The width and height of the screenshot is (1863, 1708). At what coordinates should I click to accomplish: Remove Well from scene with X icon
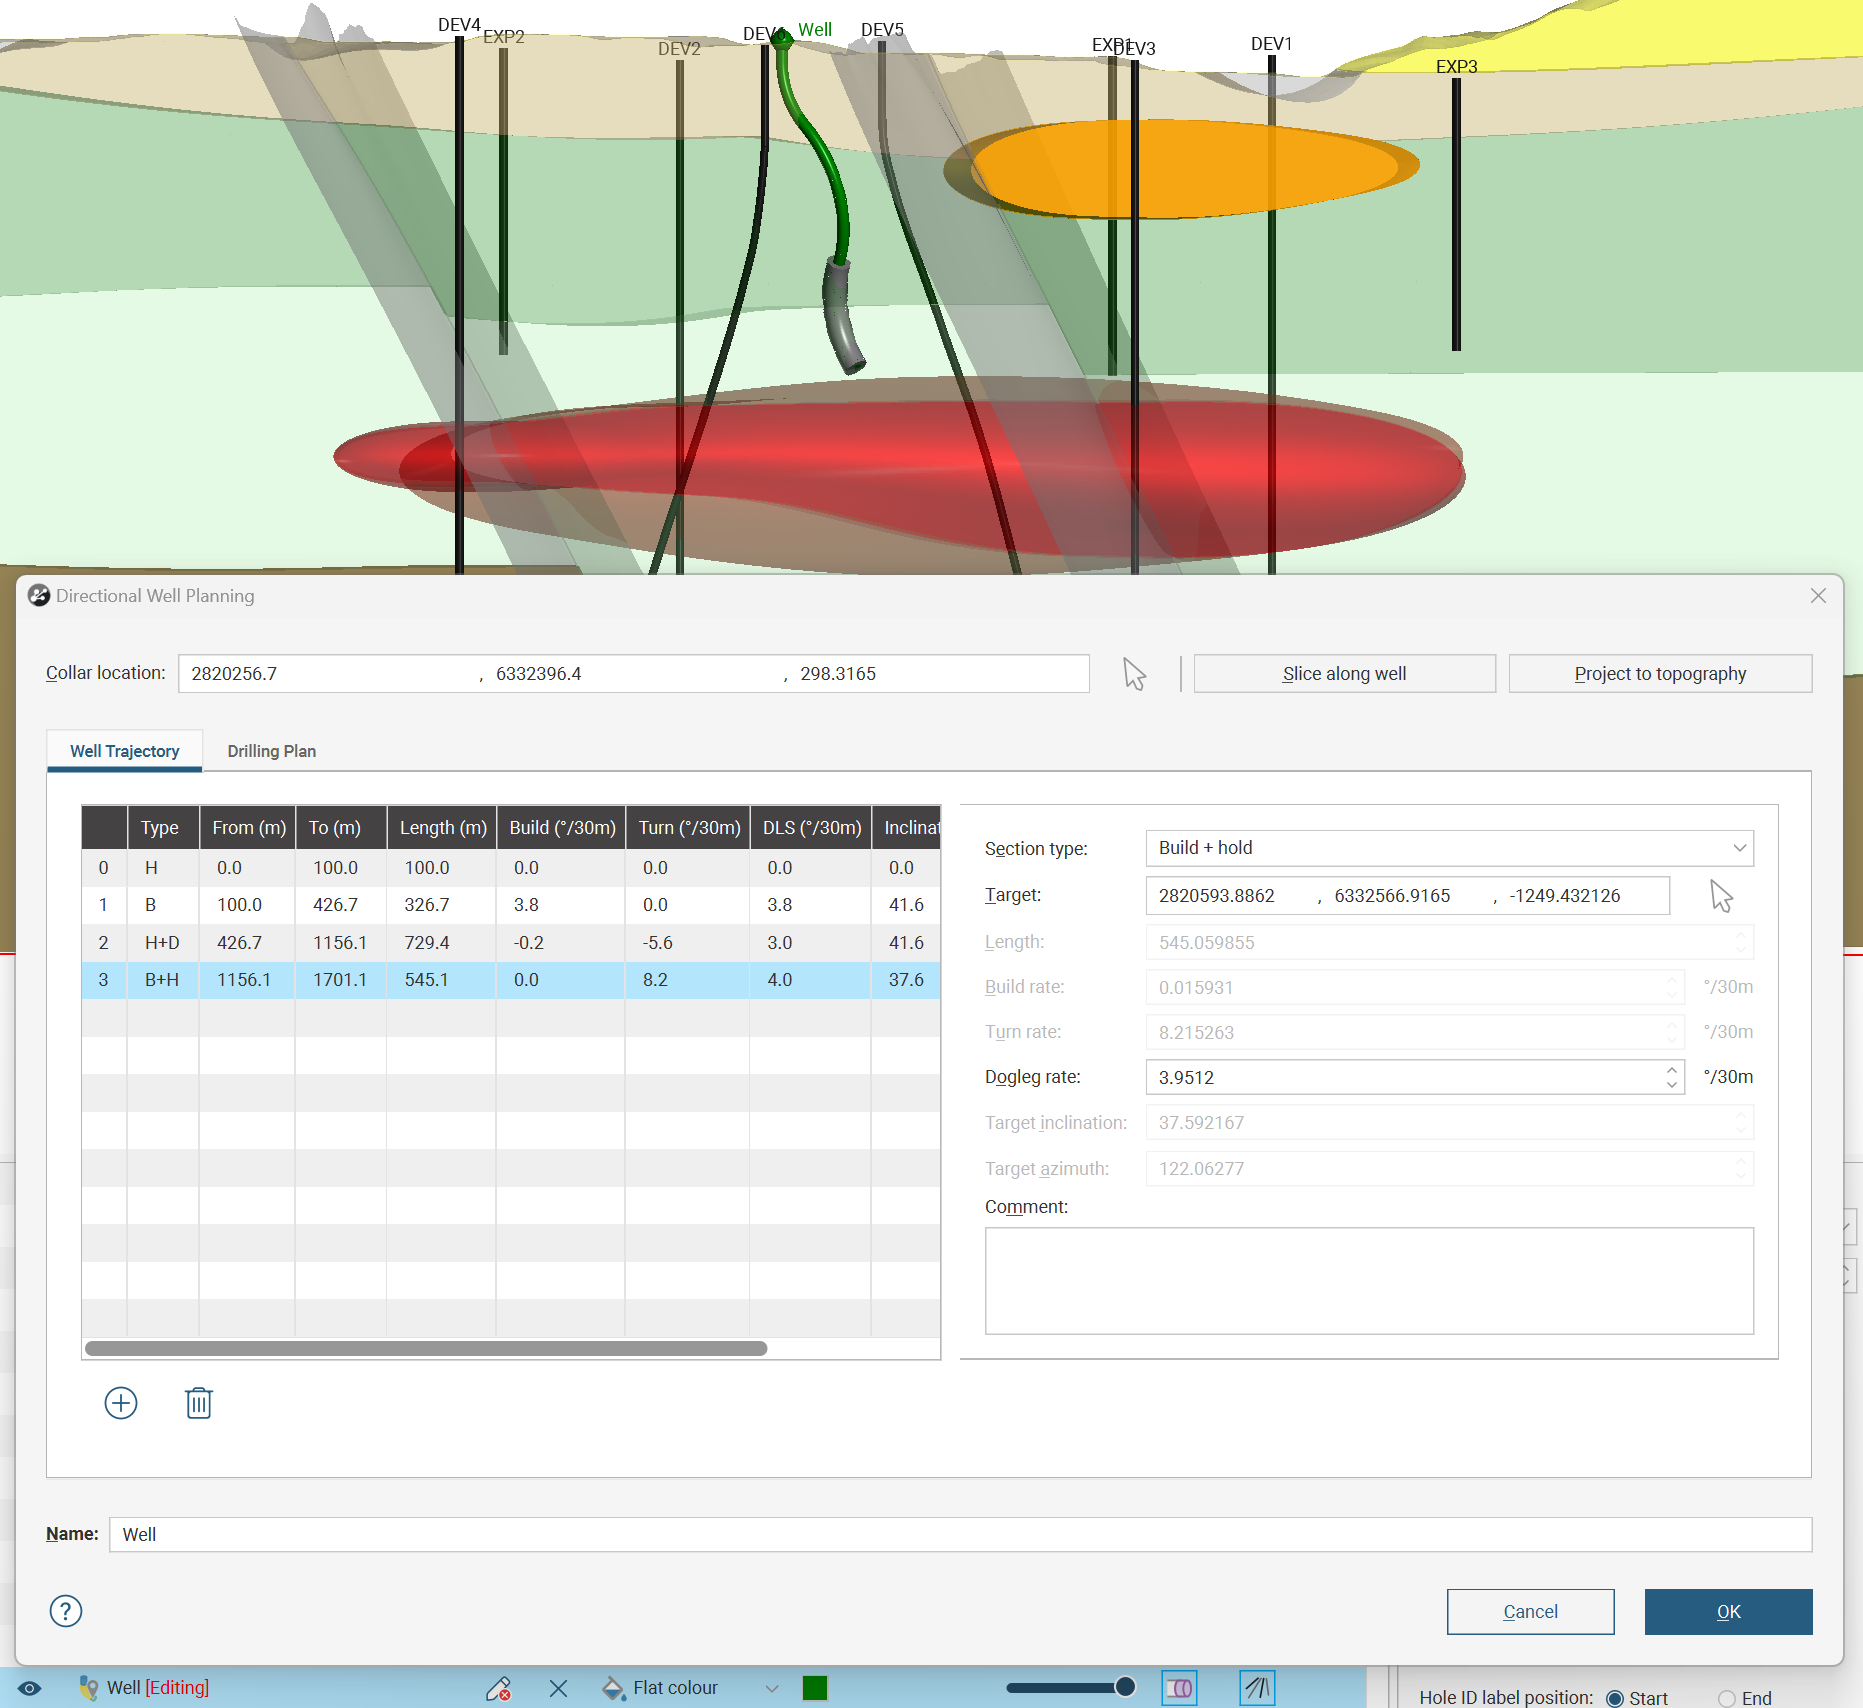click(558, 1688)
